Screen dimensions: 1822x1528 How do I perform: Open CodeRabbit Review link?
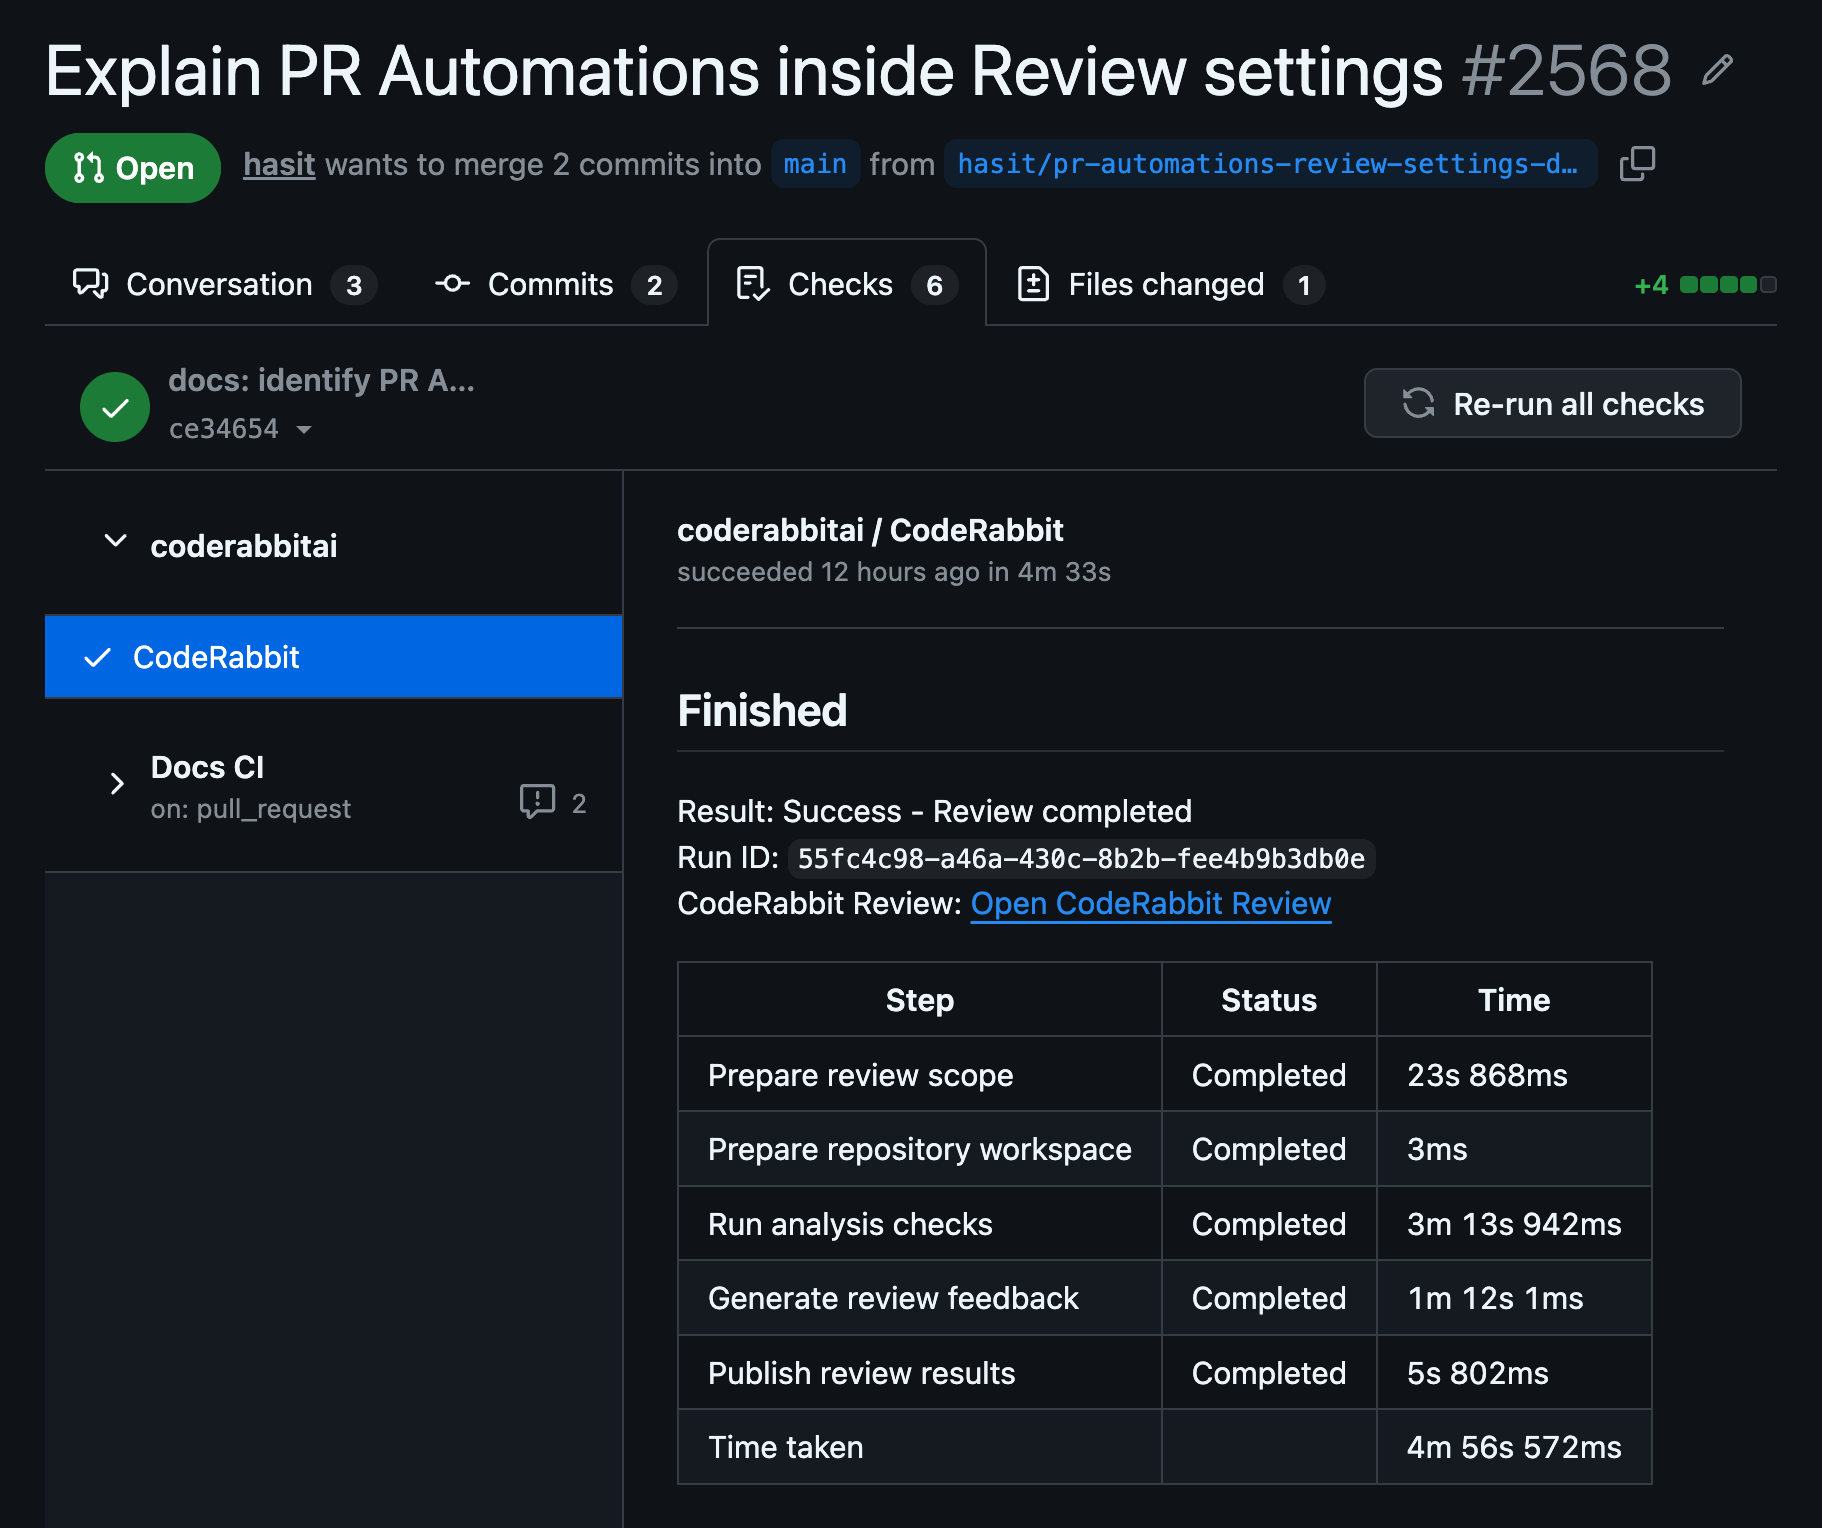(x=1151, y=903)
